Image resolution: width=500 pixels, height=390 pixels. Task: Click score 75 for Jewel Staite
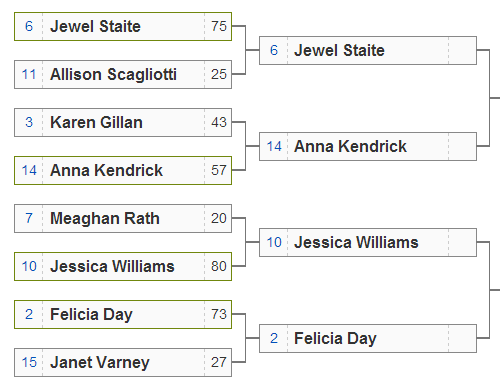(x=219, y=26)
